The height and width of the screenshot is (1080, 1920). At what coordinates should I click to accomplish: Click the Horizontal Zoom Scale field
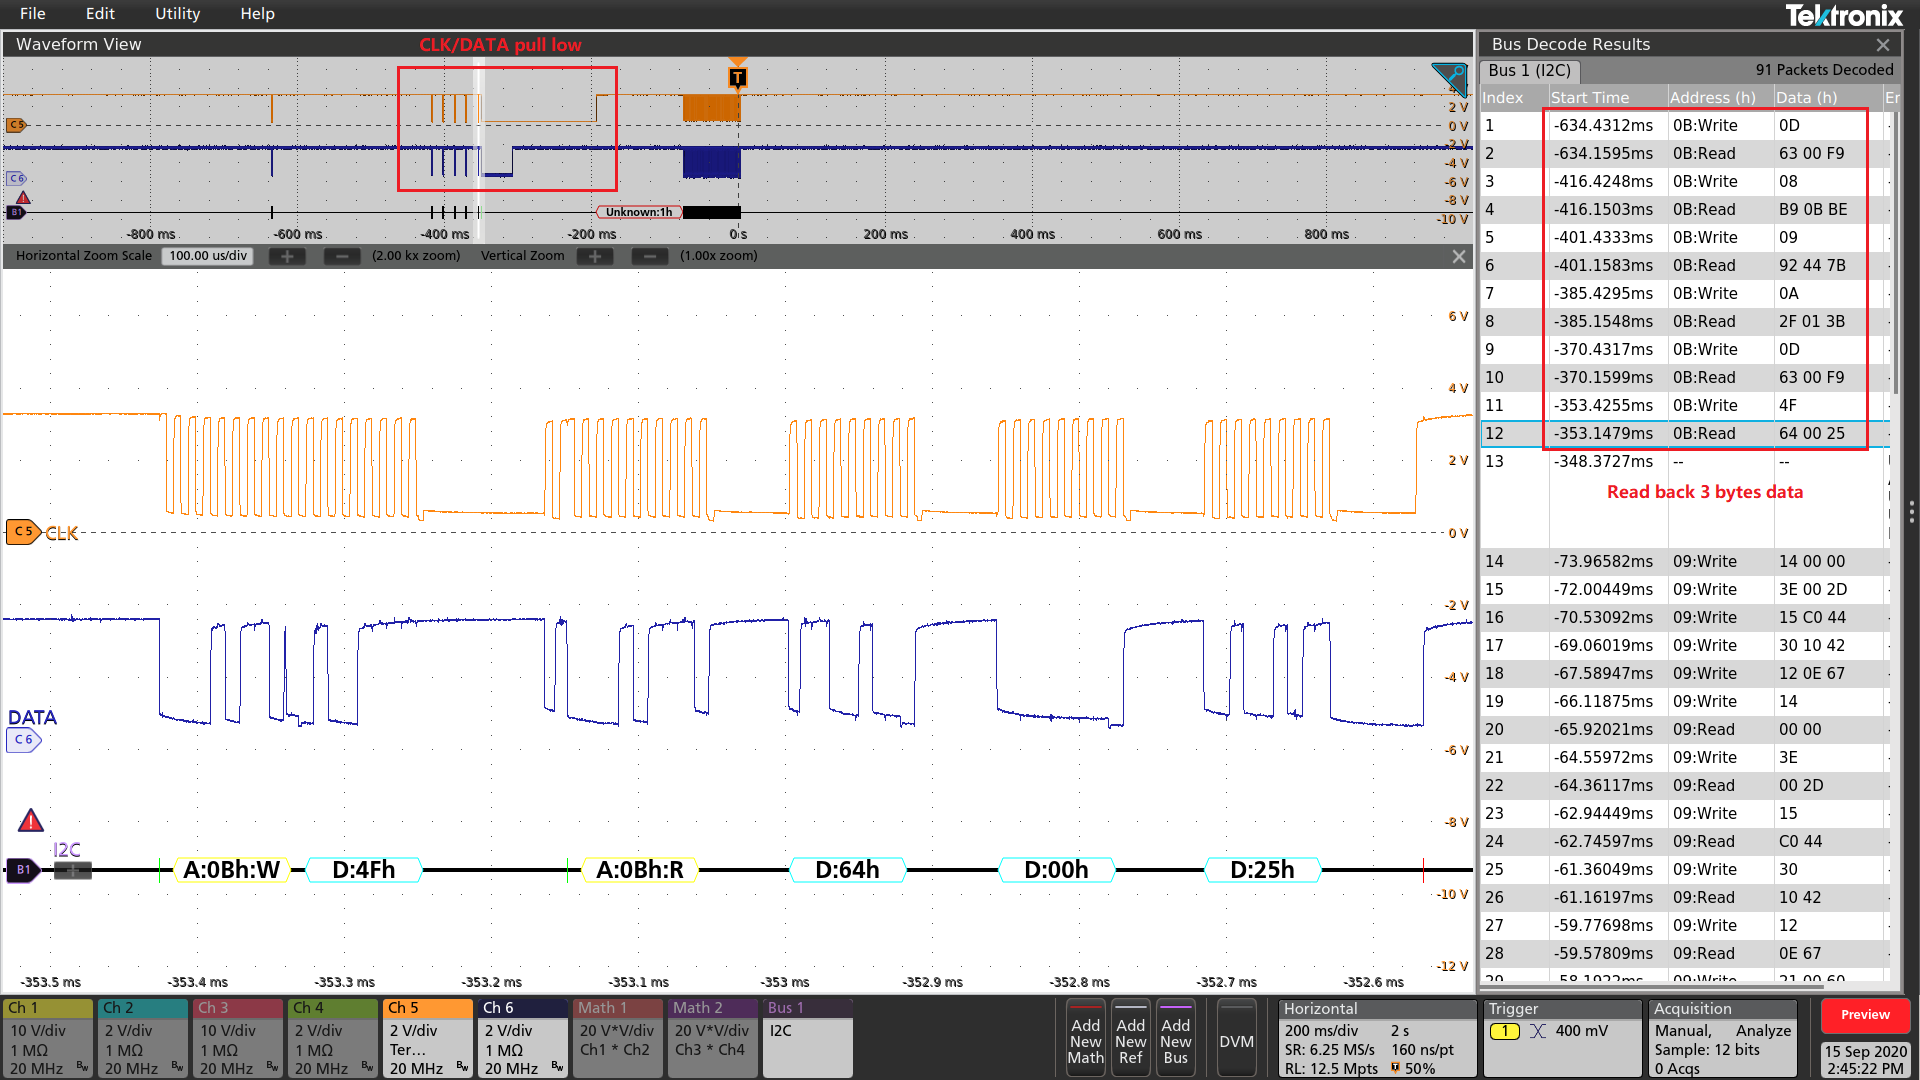[208, 257]
